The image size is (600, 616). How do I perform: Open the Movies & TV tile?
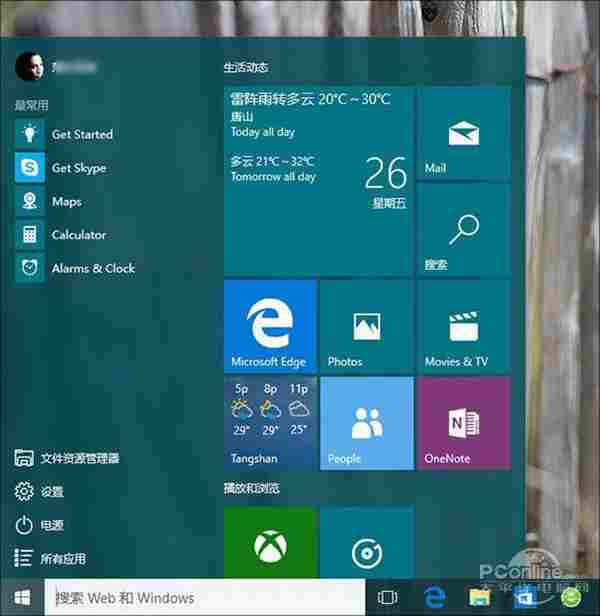[463, 326]
